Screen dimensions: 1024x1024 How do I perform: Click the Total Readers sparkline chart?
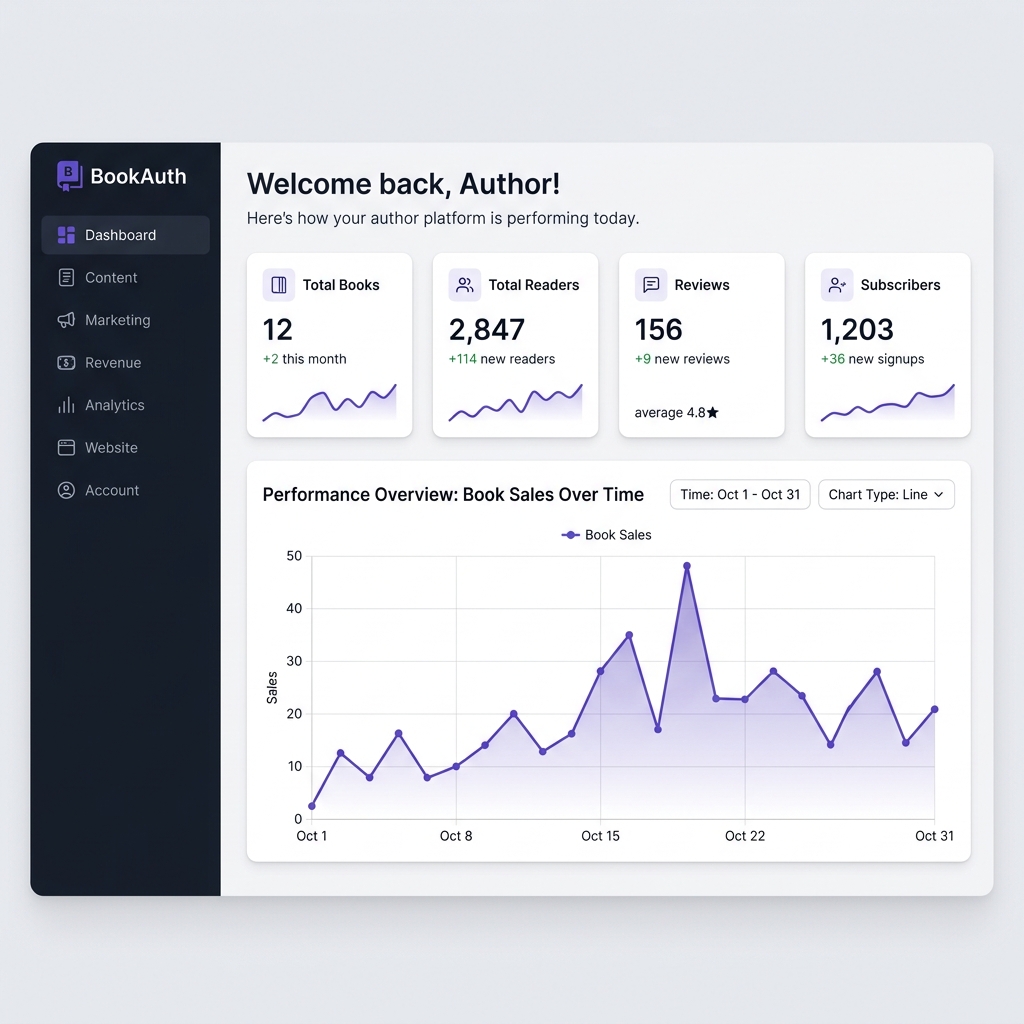click(x=515, y=402)
